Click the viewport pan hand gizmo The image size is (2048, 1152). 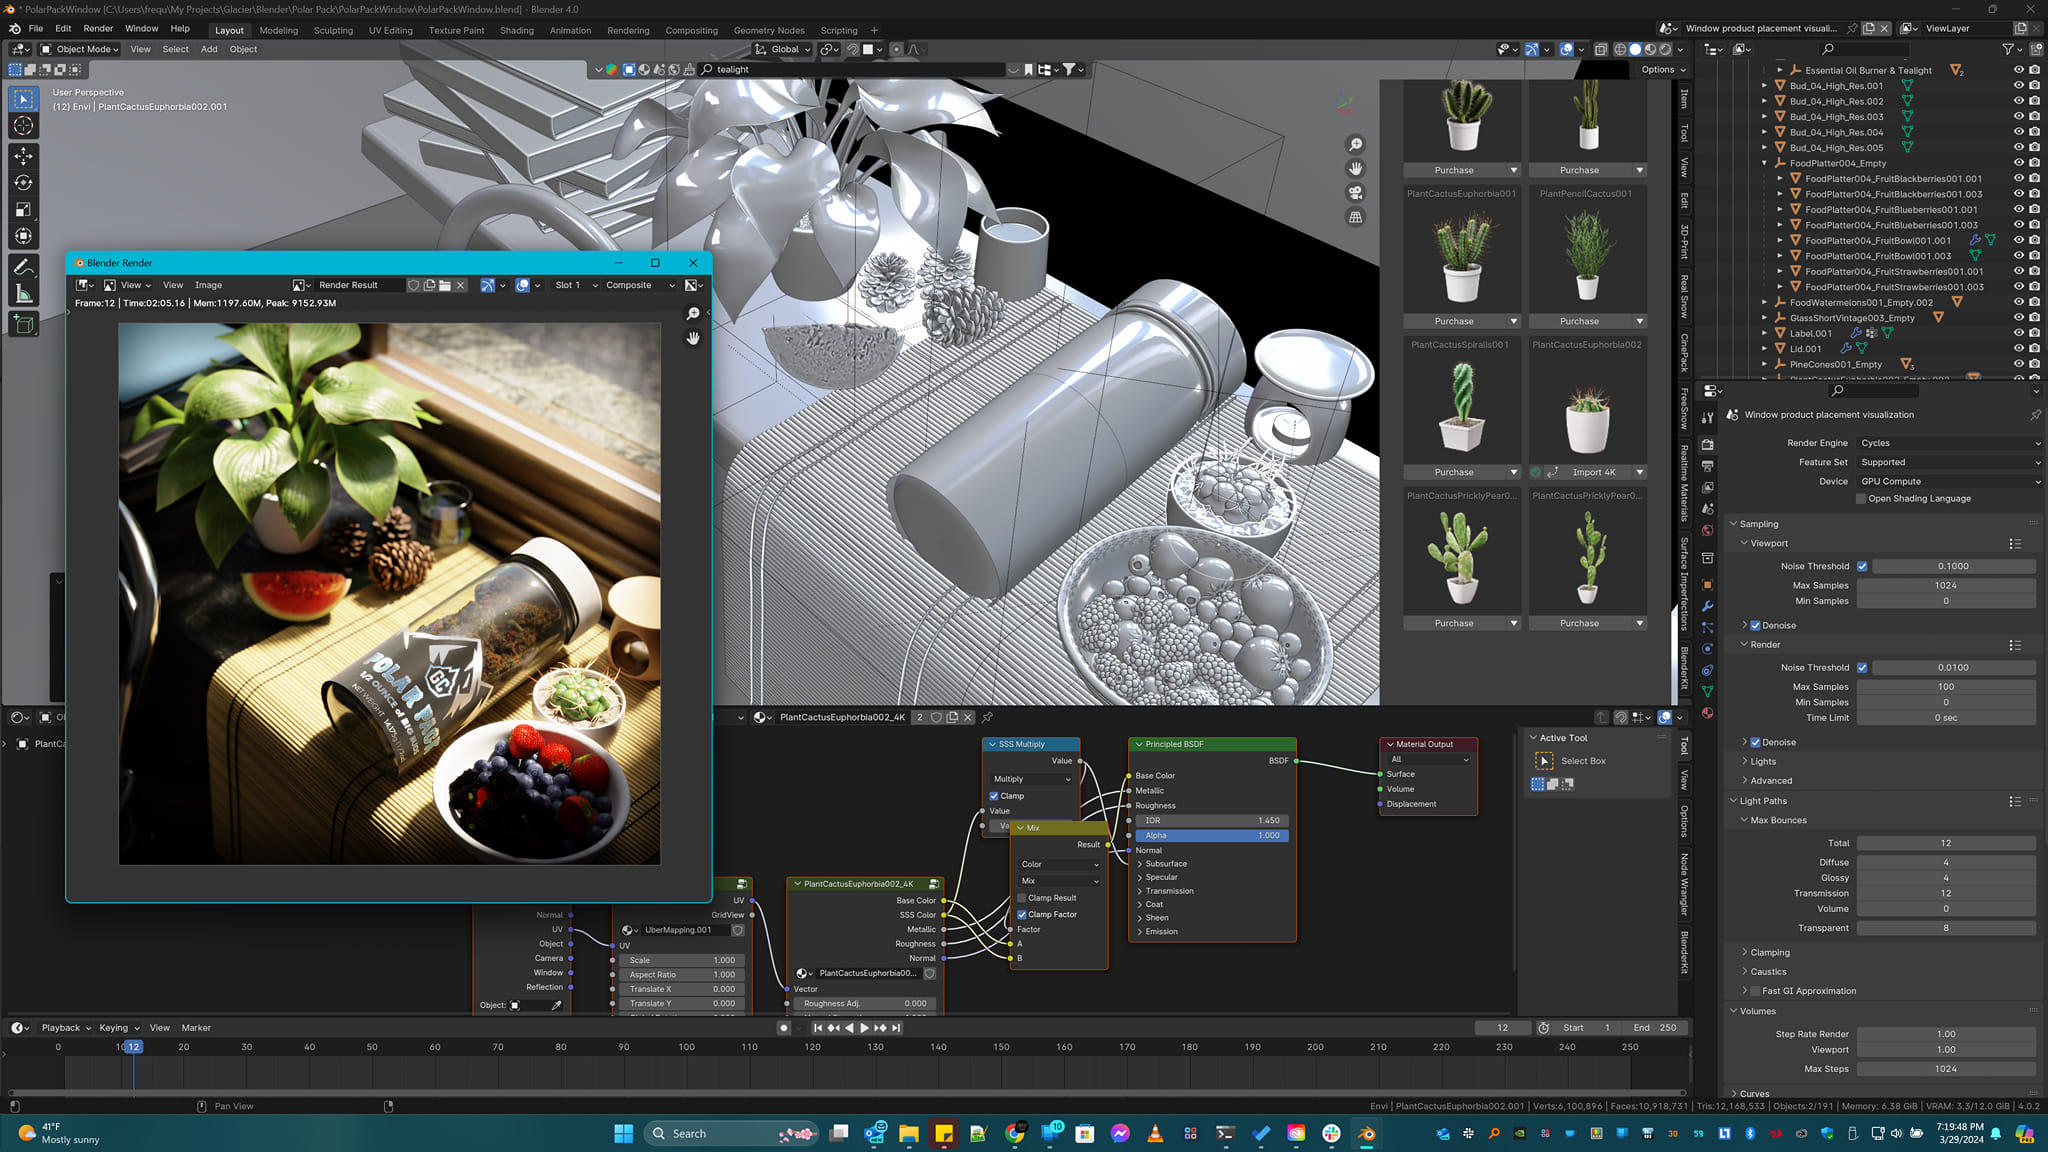pos(1356,169)
